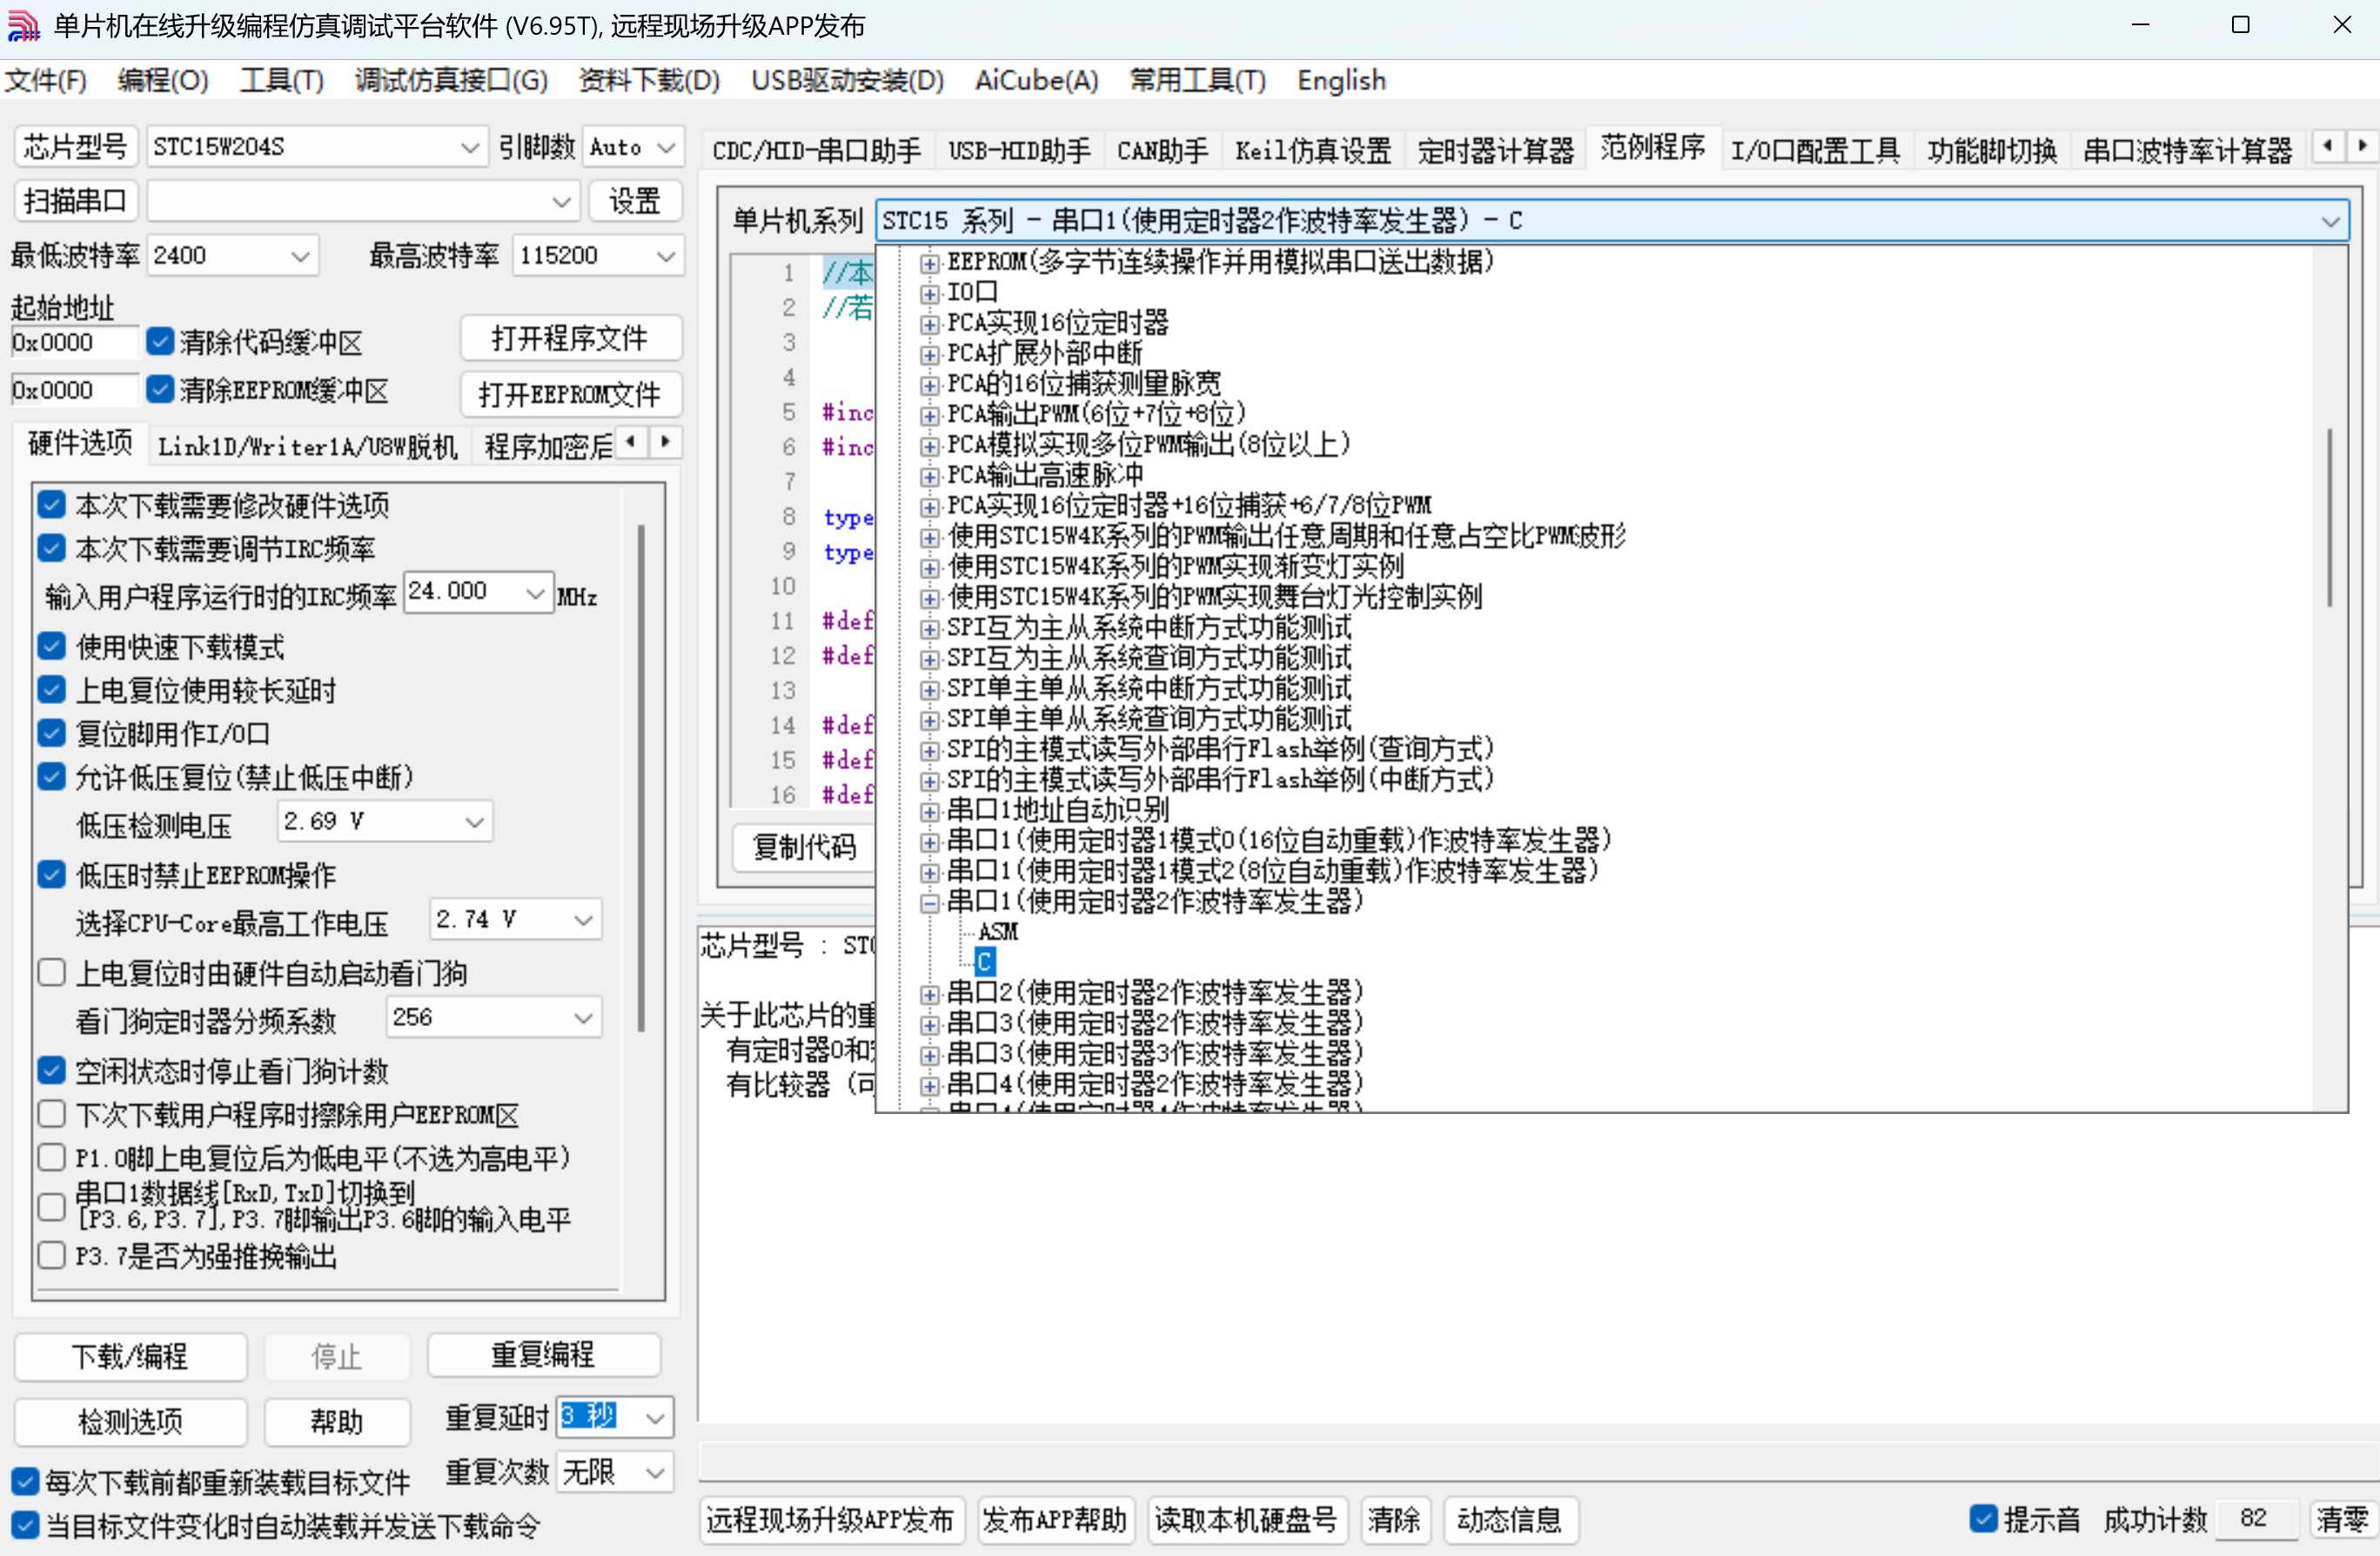Click the 下载/编程 button
The height and width of the screenshot is (1556, 2380).
tap(130, 1357)
